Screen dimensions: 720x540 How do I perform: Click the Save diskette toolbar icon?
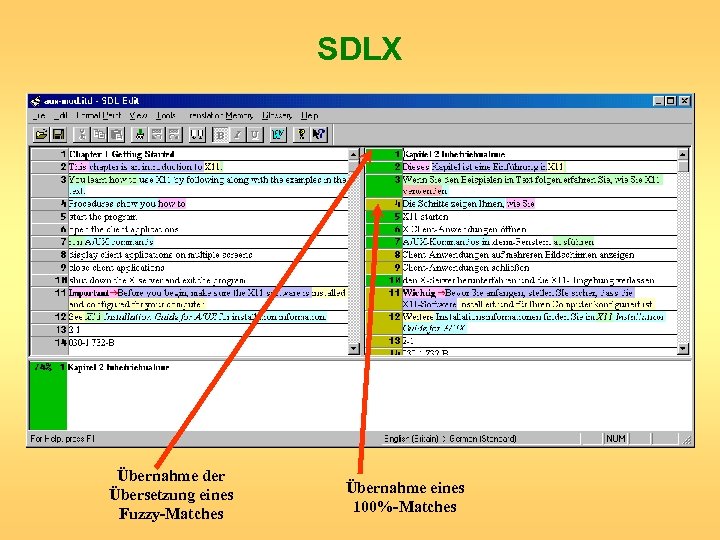(x=58, y=134)
